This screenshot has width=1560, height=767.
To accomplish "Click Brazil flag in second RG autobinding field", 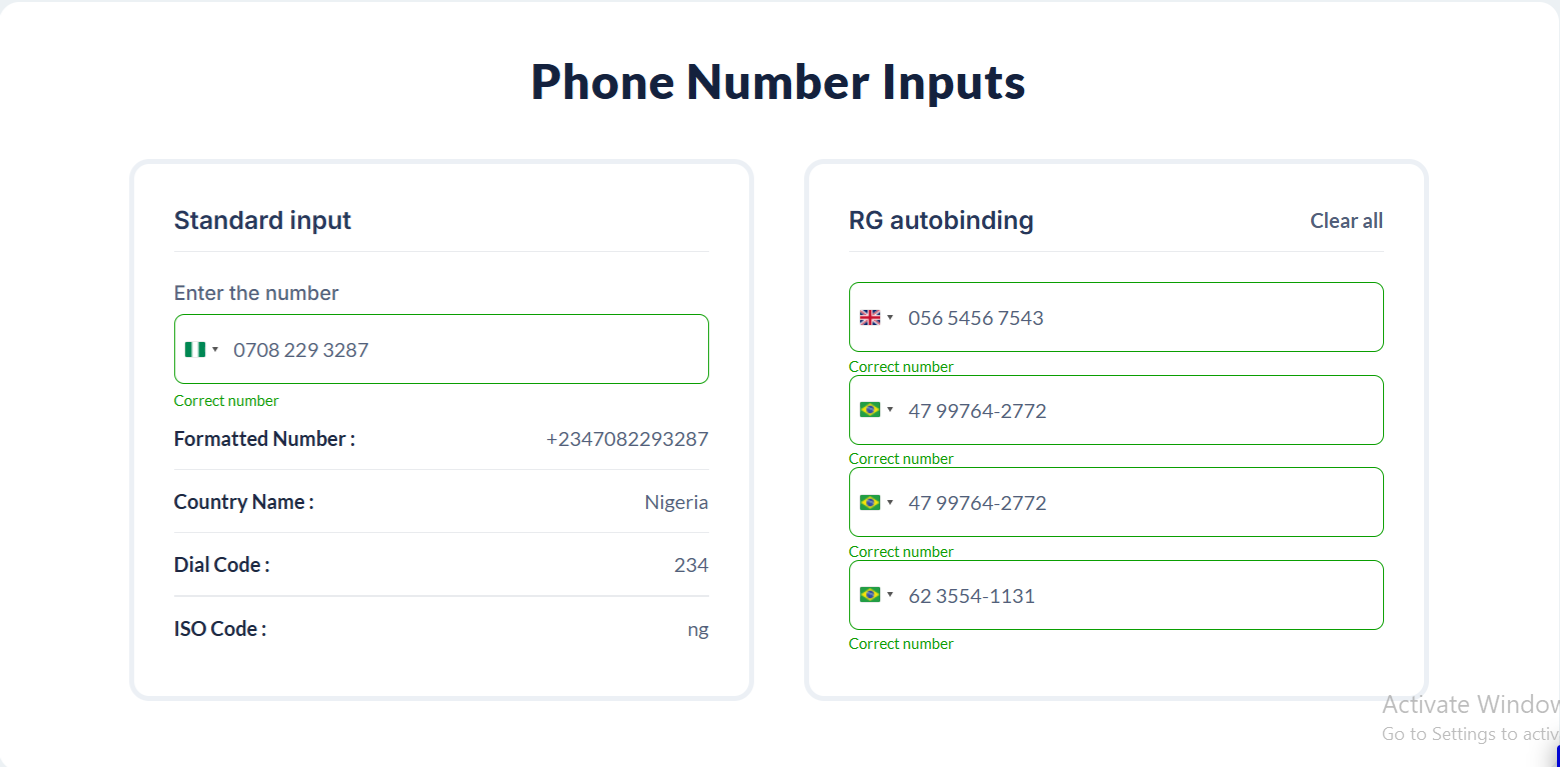I will pyautogui.click(x=870, y=410).
